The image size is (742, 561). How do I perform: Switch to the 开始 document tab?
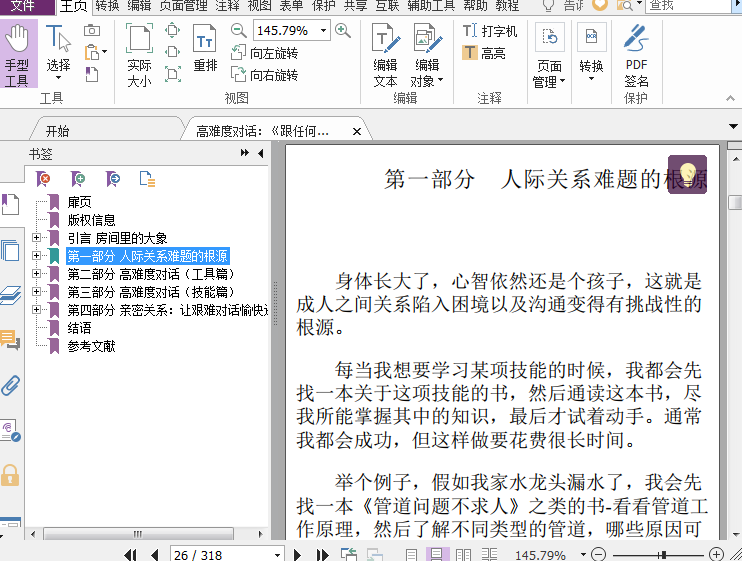(58, 131)
